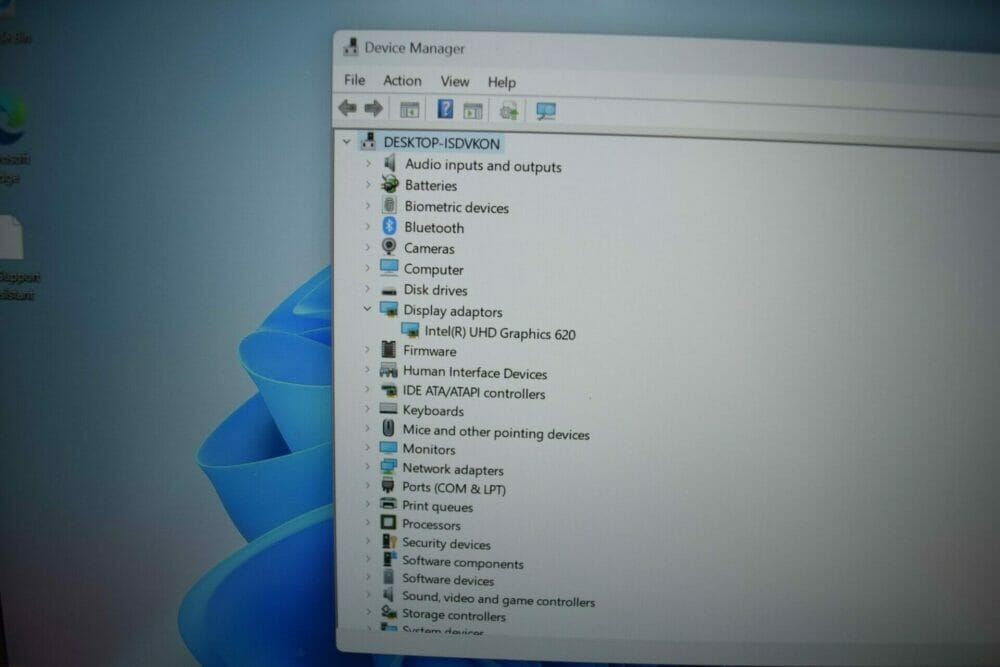Click the Back arrow in the toolbar
The width and height of the screenshot is (1000, 667).
[348, 108]
